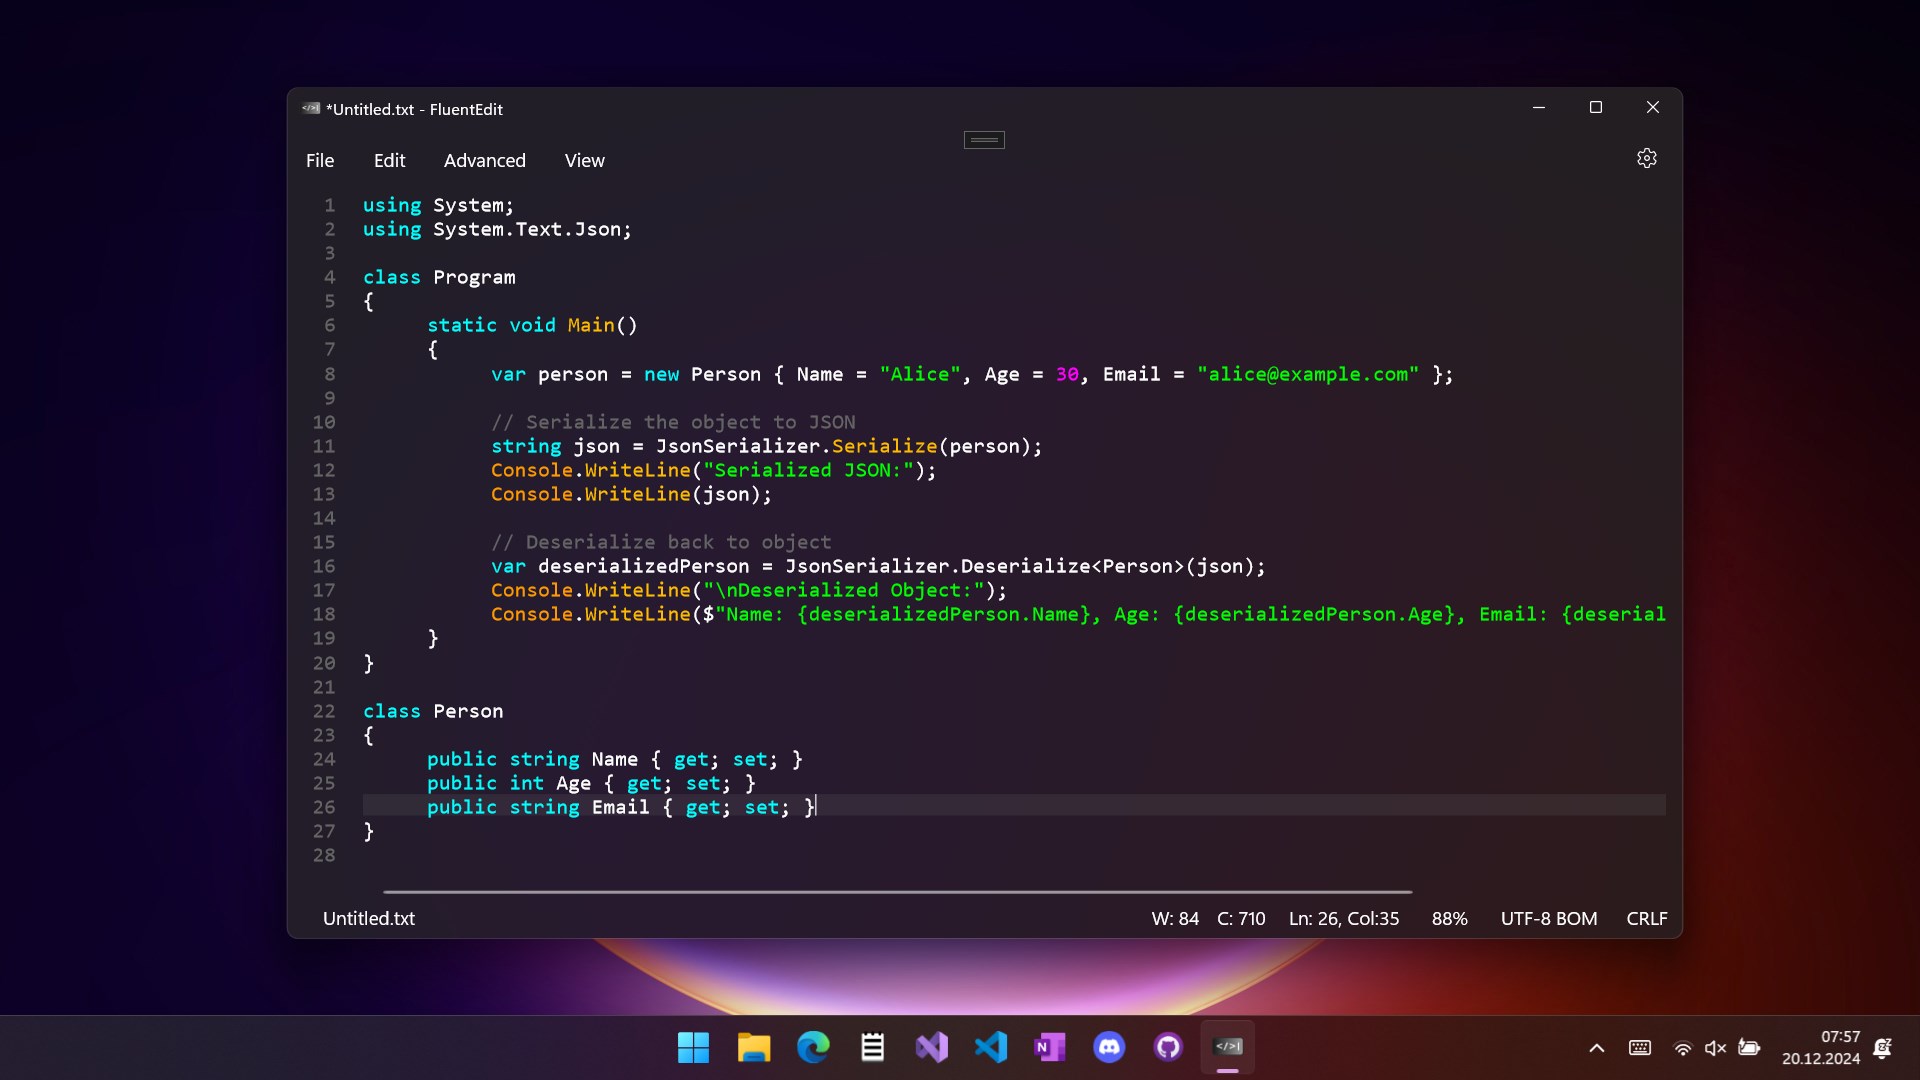Screen dimensions: 1920x1080
Task: Open Visual Studio Code from the taskbar
Action: coord(991,1047)
